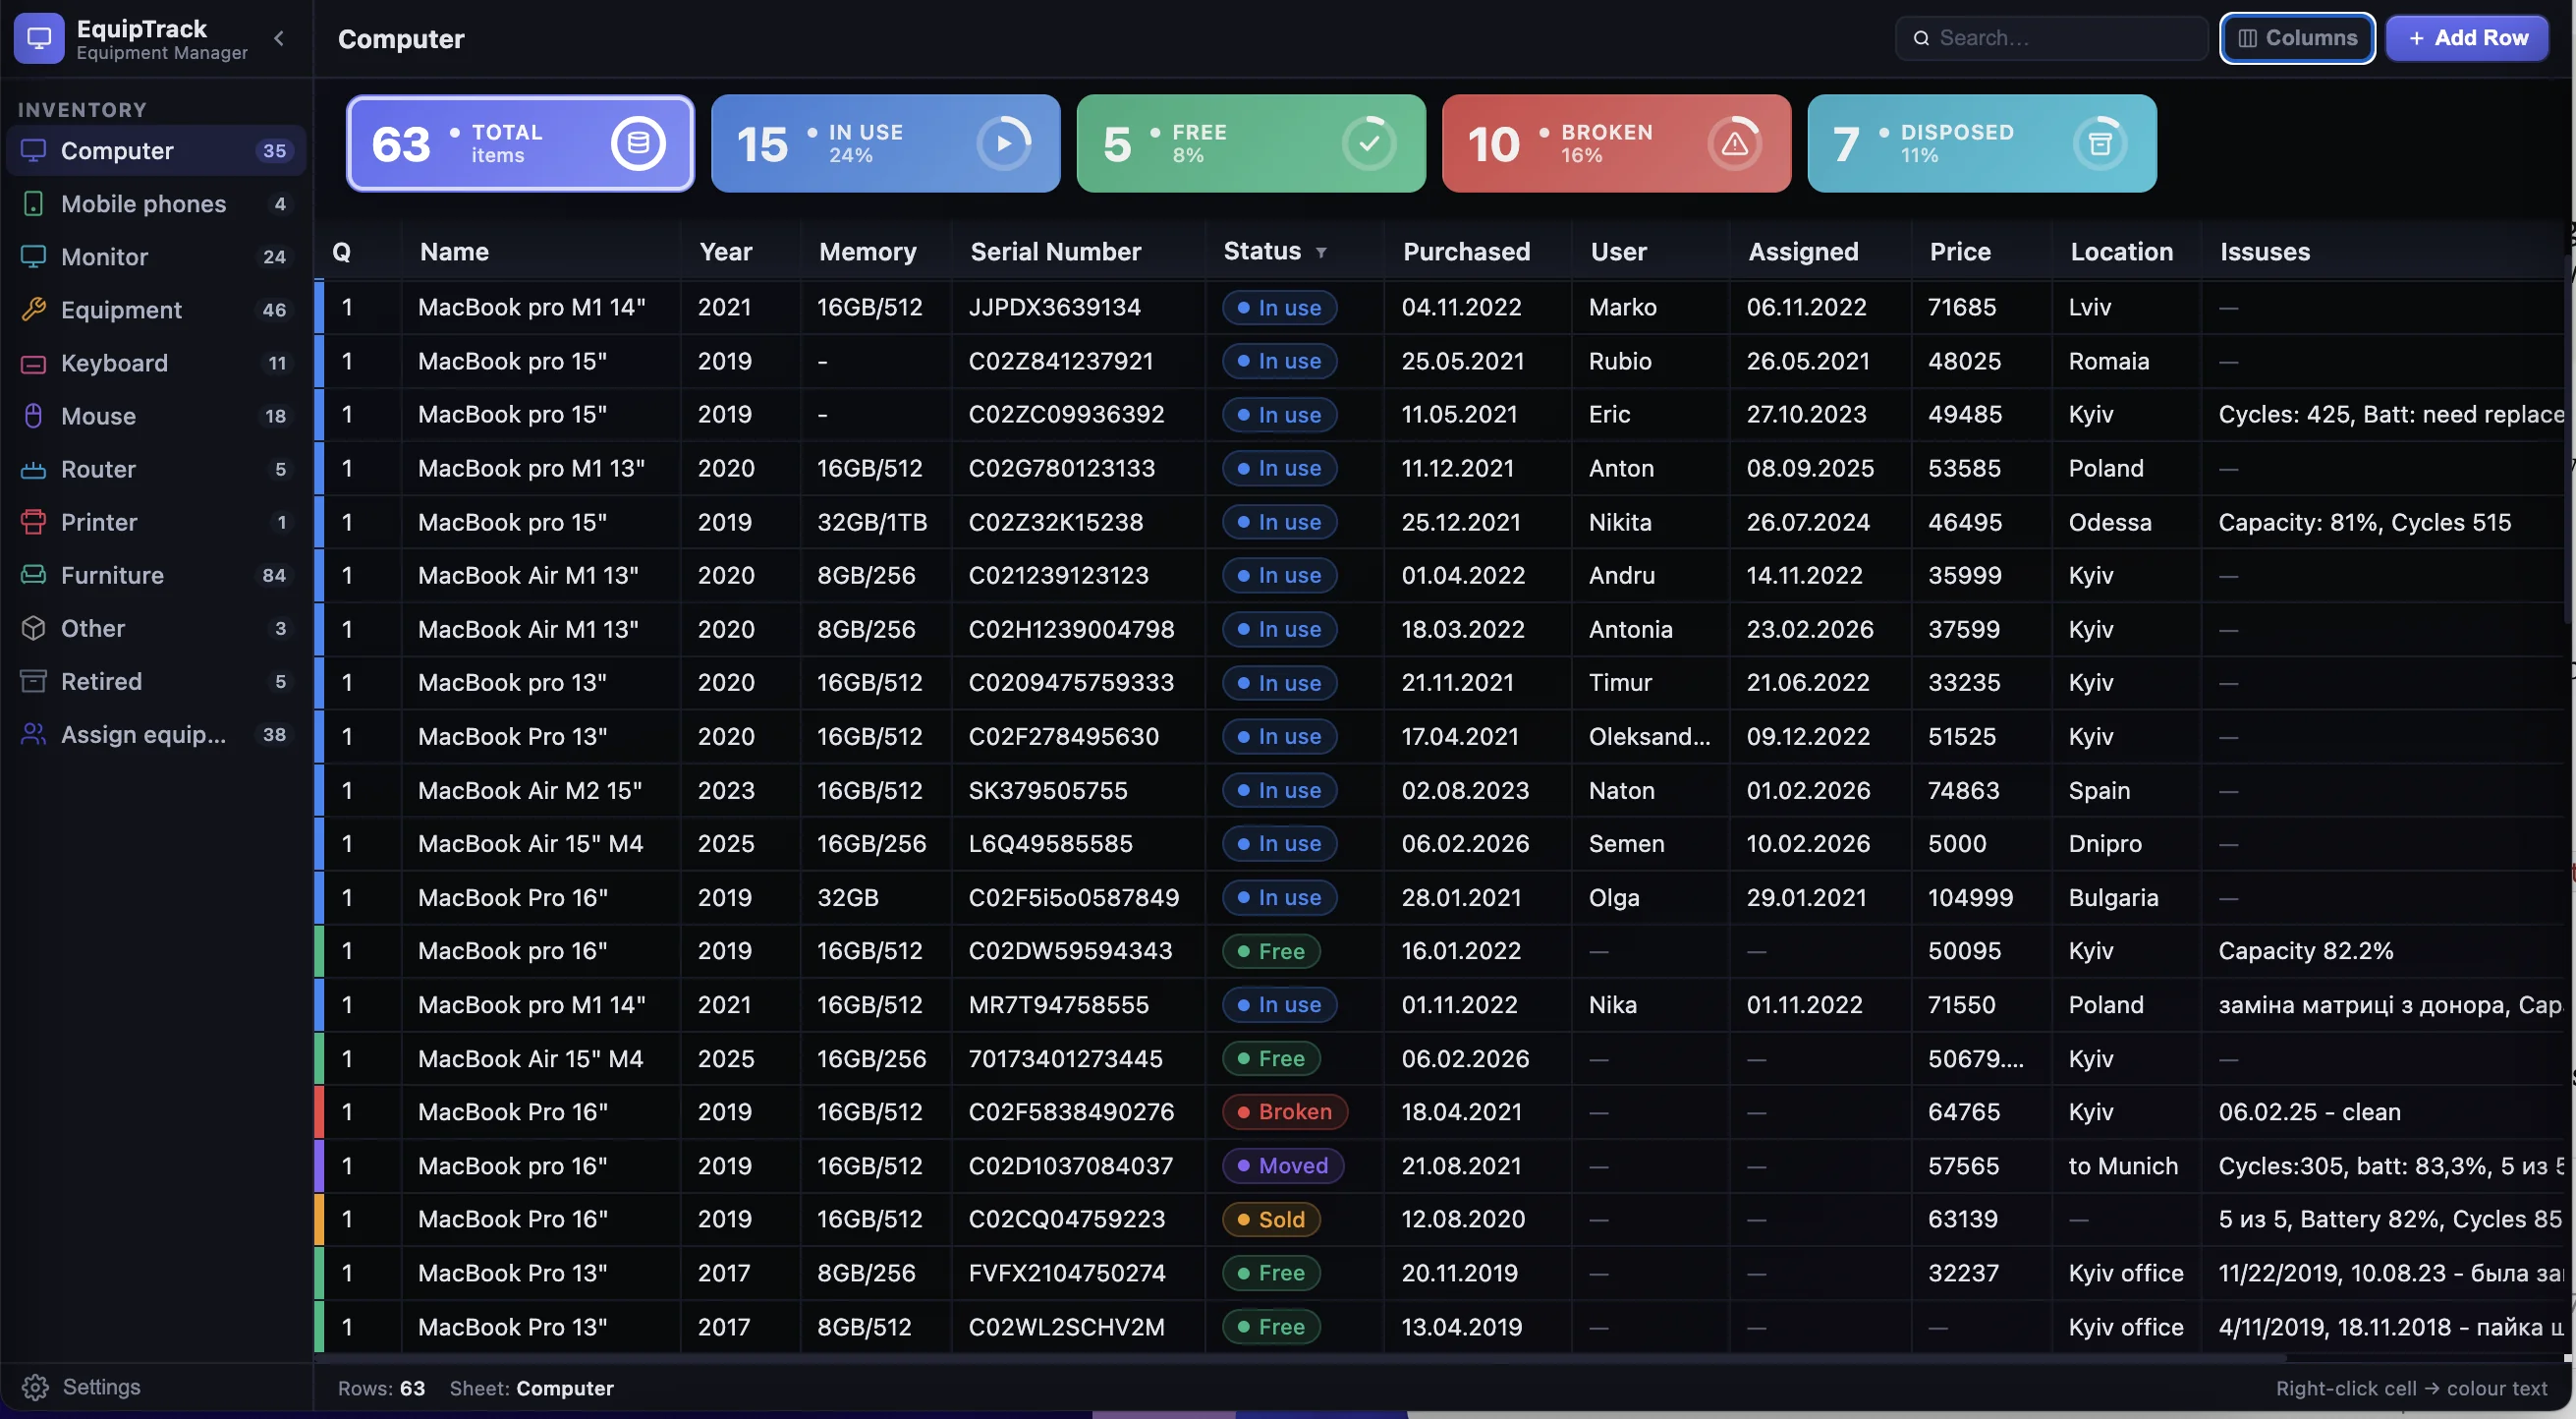Click the warning triangle icon on Broken card
Image resolution: width=2576 pixels, height=1419 pixels.
tap(1734, 144)
